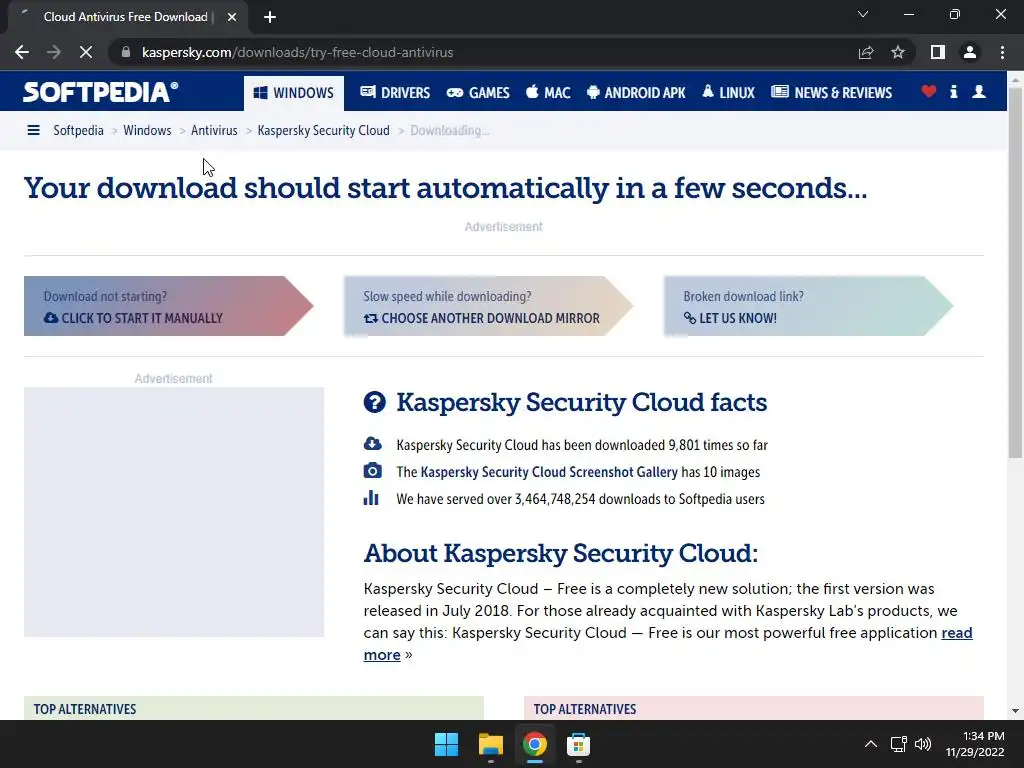Click the network icon in system tray
This screenshot has height=768, width=1024.
tap(899, 744)
